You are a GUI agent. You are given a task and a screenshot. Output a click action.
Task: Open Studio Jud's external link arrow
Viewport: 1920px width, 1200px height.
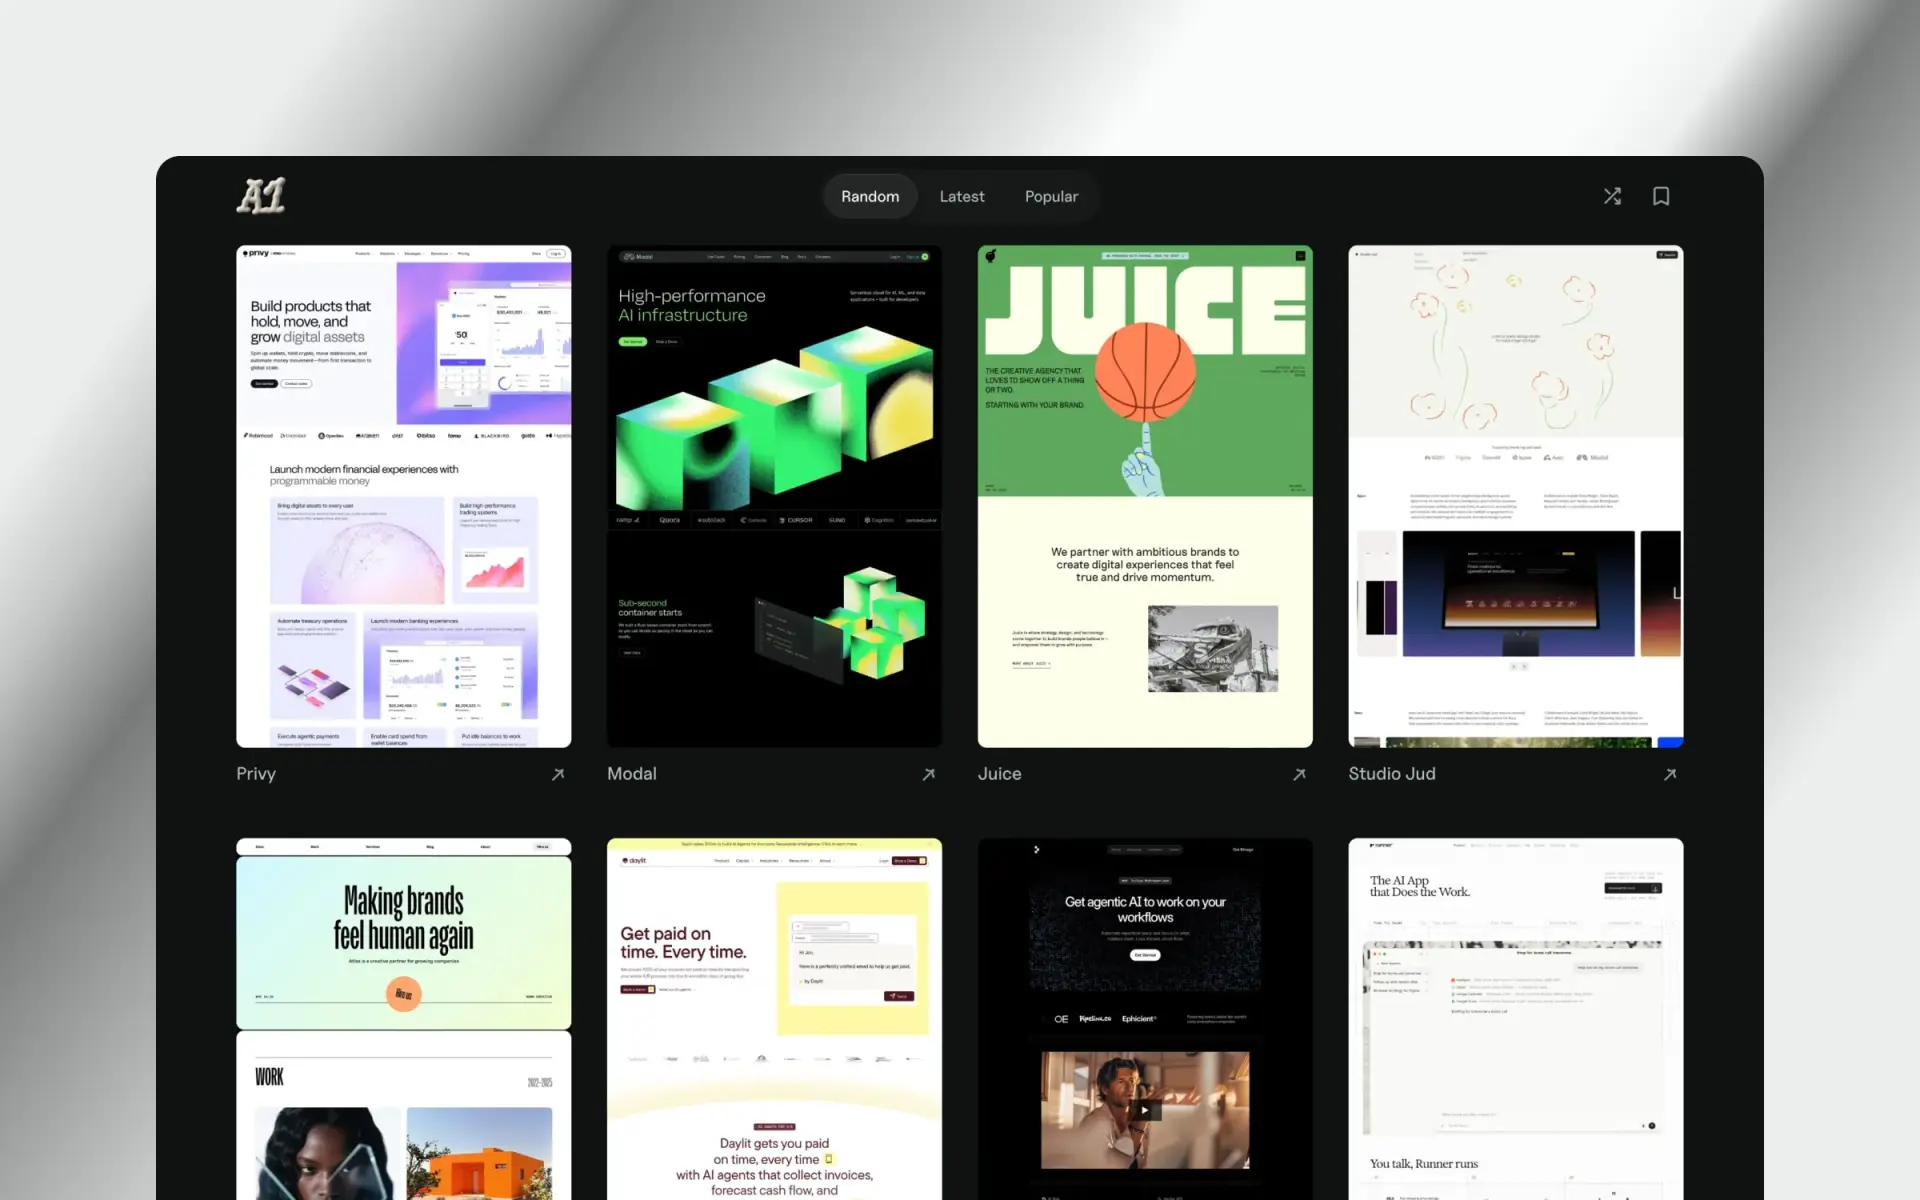click(x=1670, y=774)
